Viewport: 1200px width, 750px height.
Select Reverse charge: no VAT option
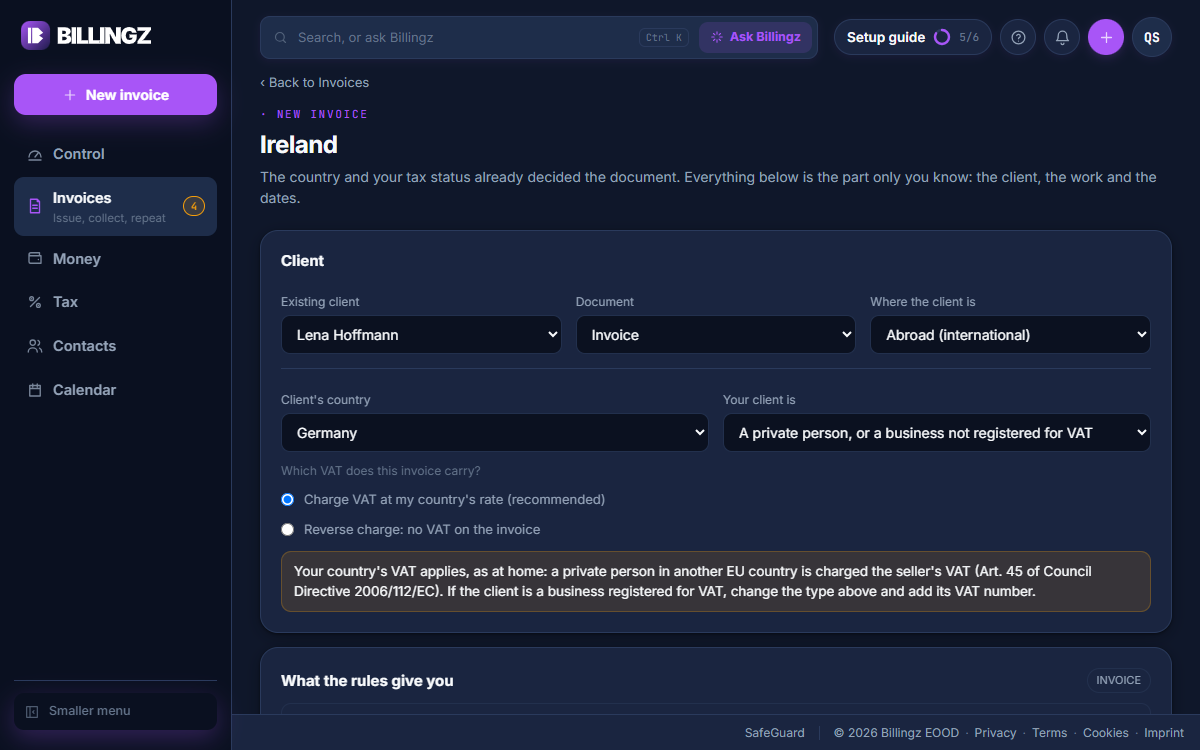(x=288, y=529)
